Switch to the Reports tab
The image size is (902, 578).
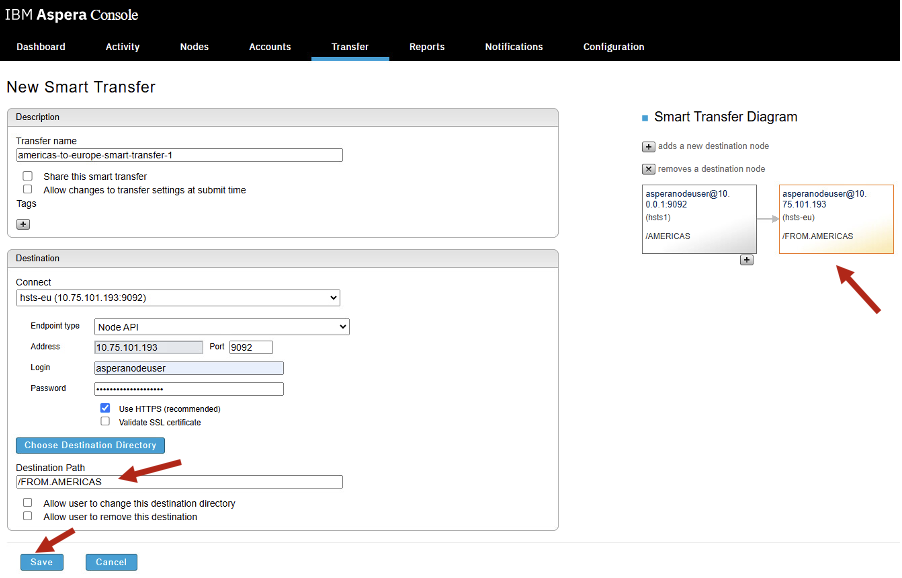point(427,47)
